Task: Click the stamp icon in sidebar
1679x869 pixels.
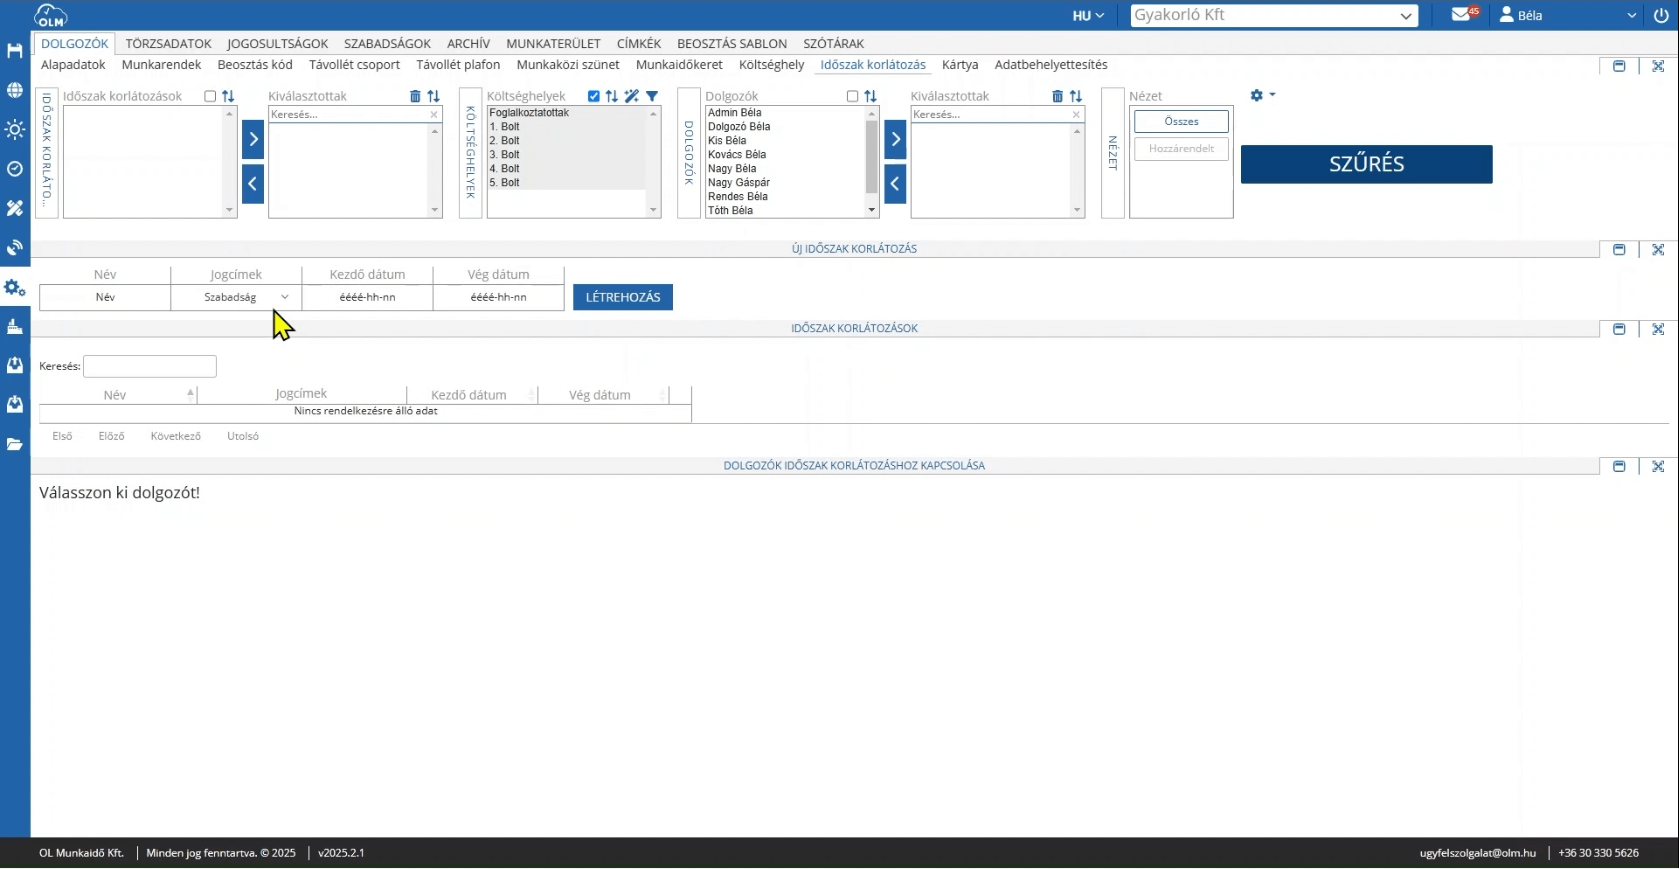Action: [15, 327]
